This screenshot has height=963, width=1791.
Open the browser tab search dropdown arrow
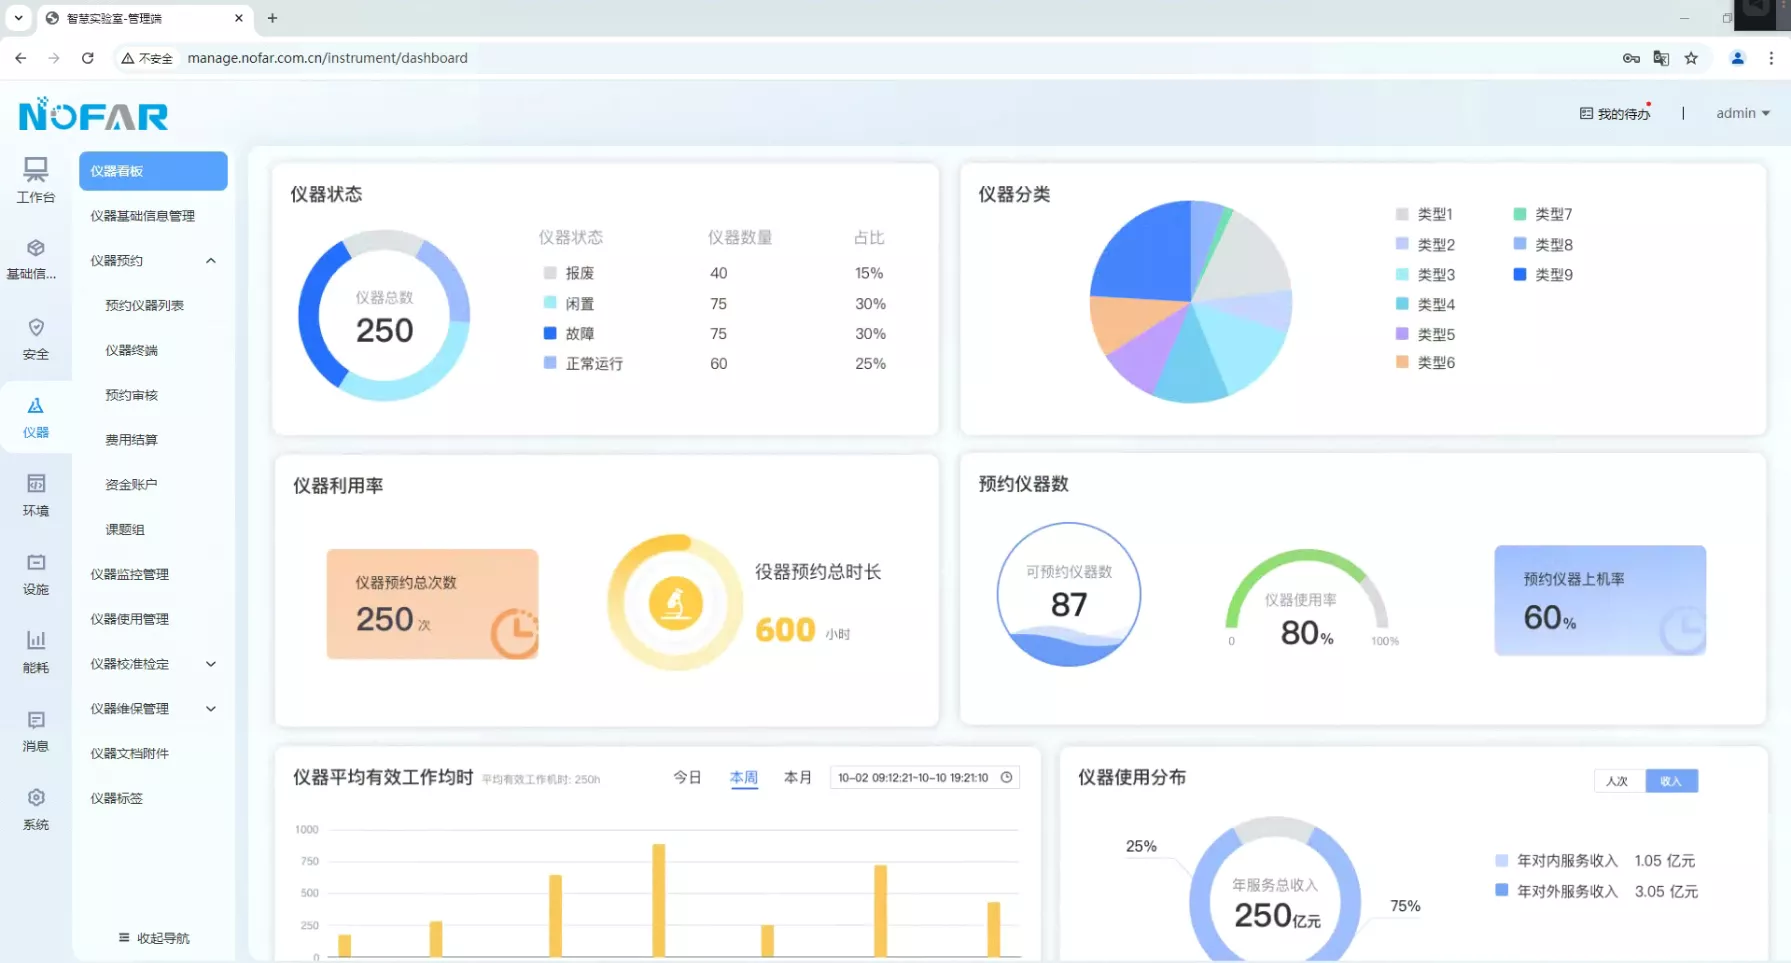pyautogui.click(x=18, y=18)
